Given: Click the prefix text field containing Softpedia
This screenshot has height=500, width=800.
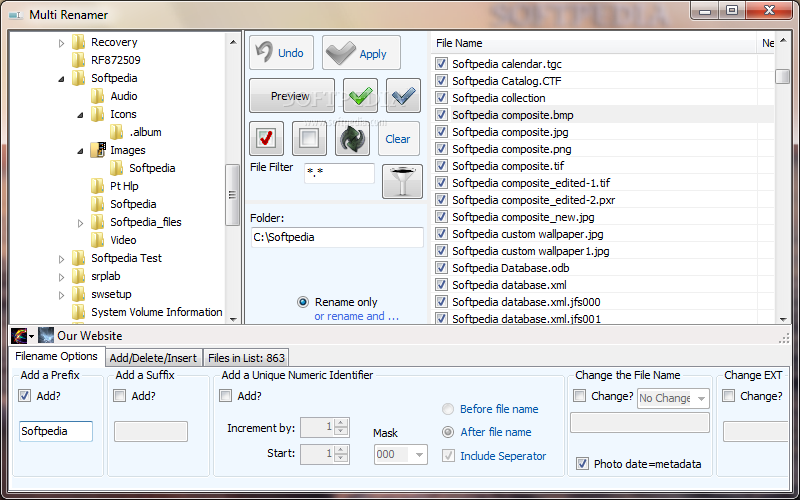Looking at the screenshot, I should (x=56, y=431).
